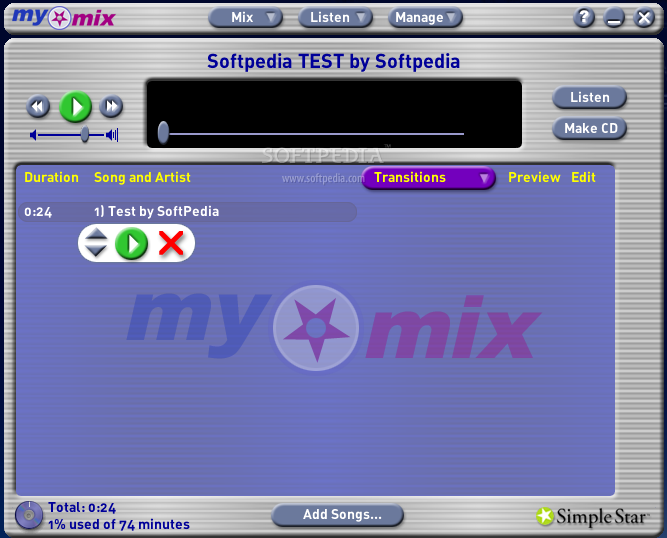The image size is (667, 538).
Task: Click the CD disc icon at bottom
Action: [29, 515]
